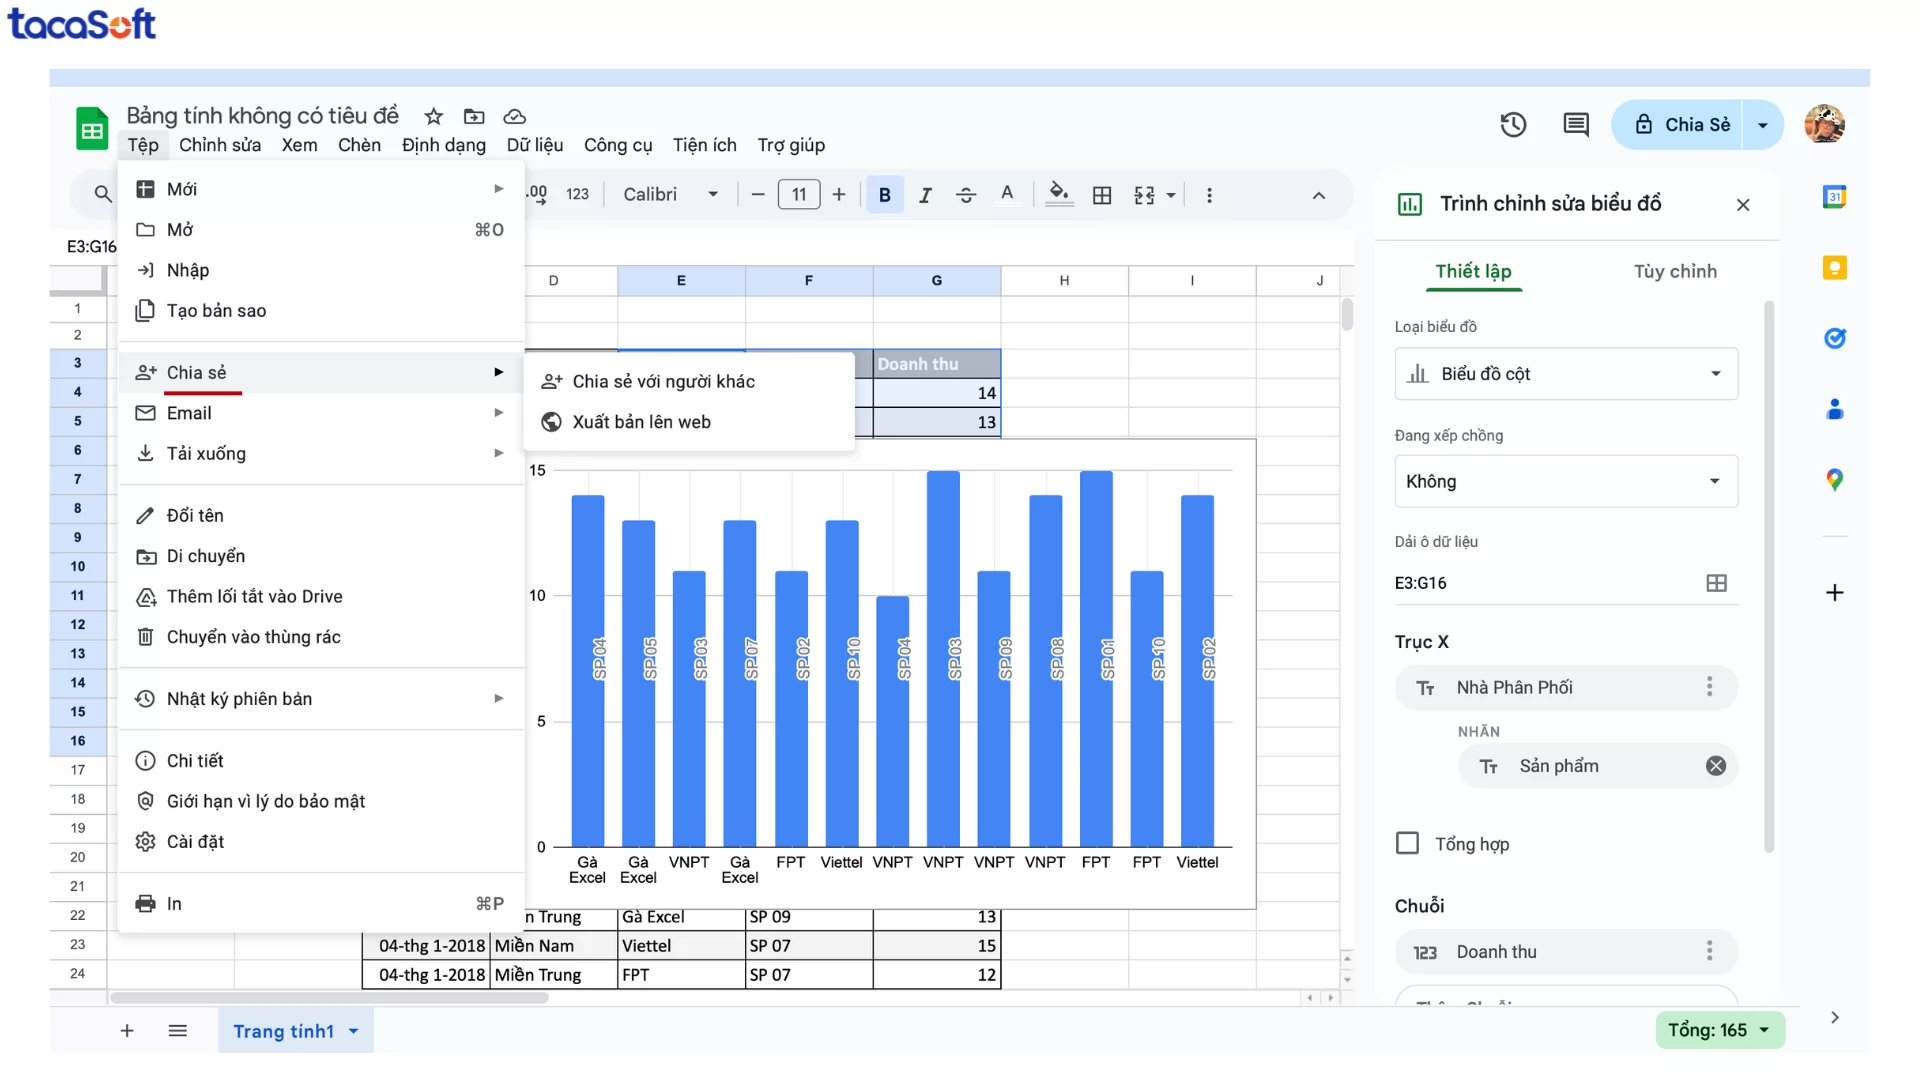
Task: Open Google Keep in the right sidebar
Action: pyautogui.click(x=1835, y=267)
